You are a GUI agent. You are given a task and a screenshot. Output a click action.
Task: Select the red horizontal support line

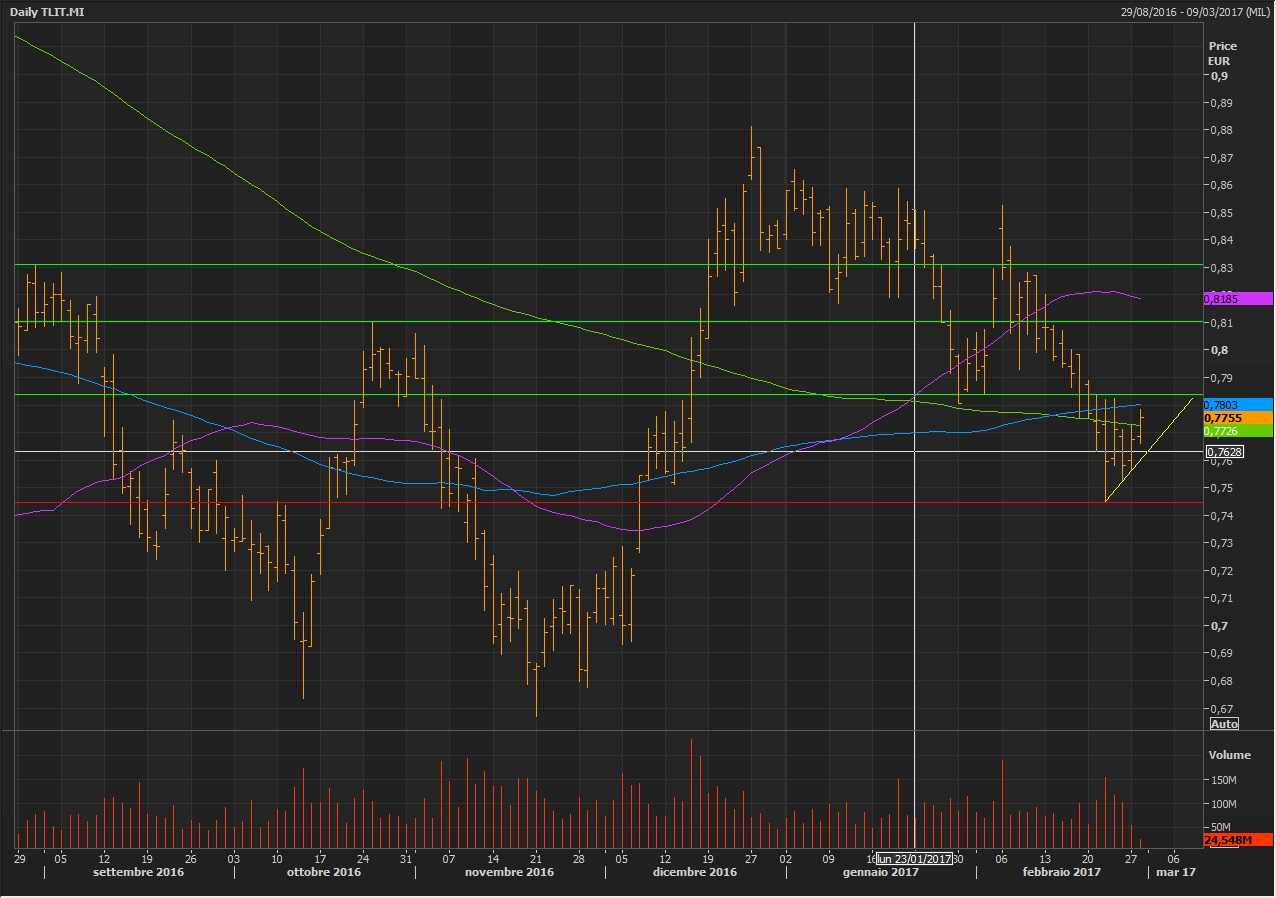pyautogui.click(x=600, y=503)
